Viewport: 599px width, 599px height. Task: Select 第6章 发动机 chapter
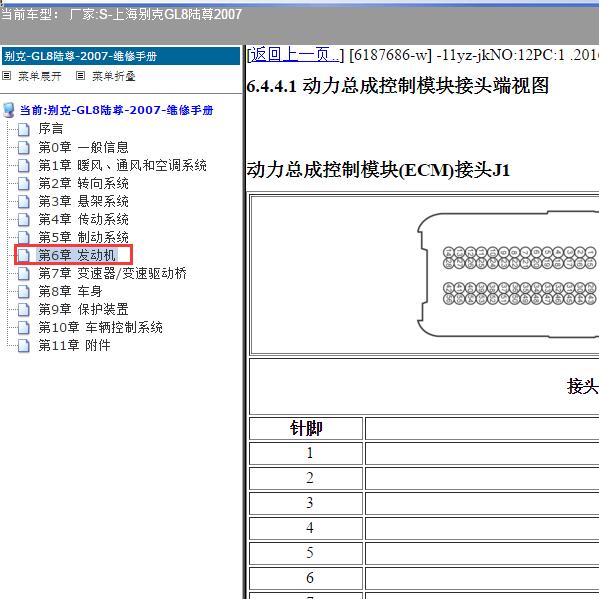77,255
